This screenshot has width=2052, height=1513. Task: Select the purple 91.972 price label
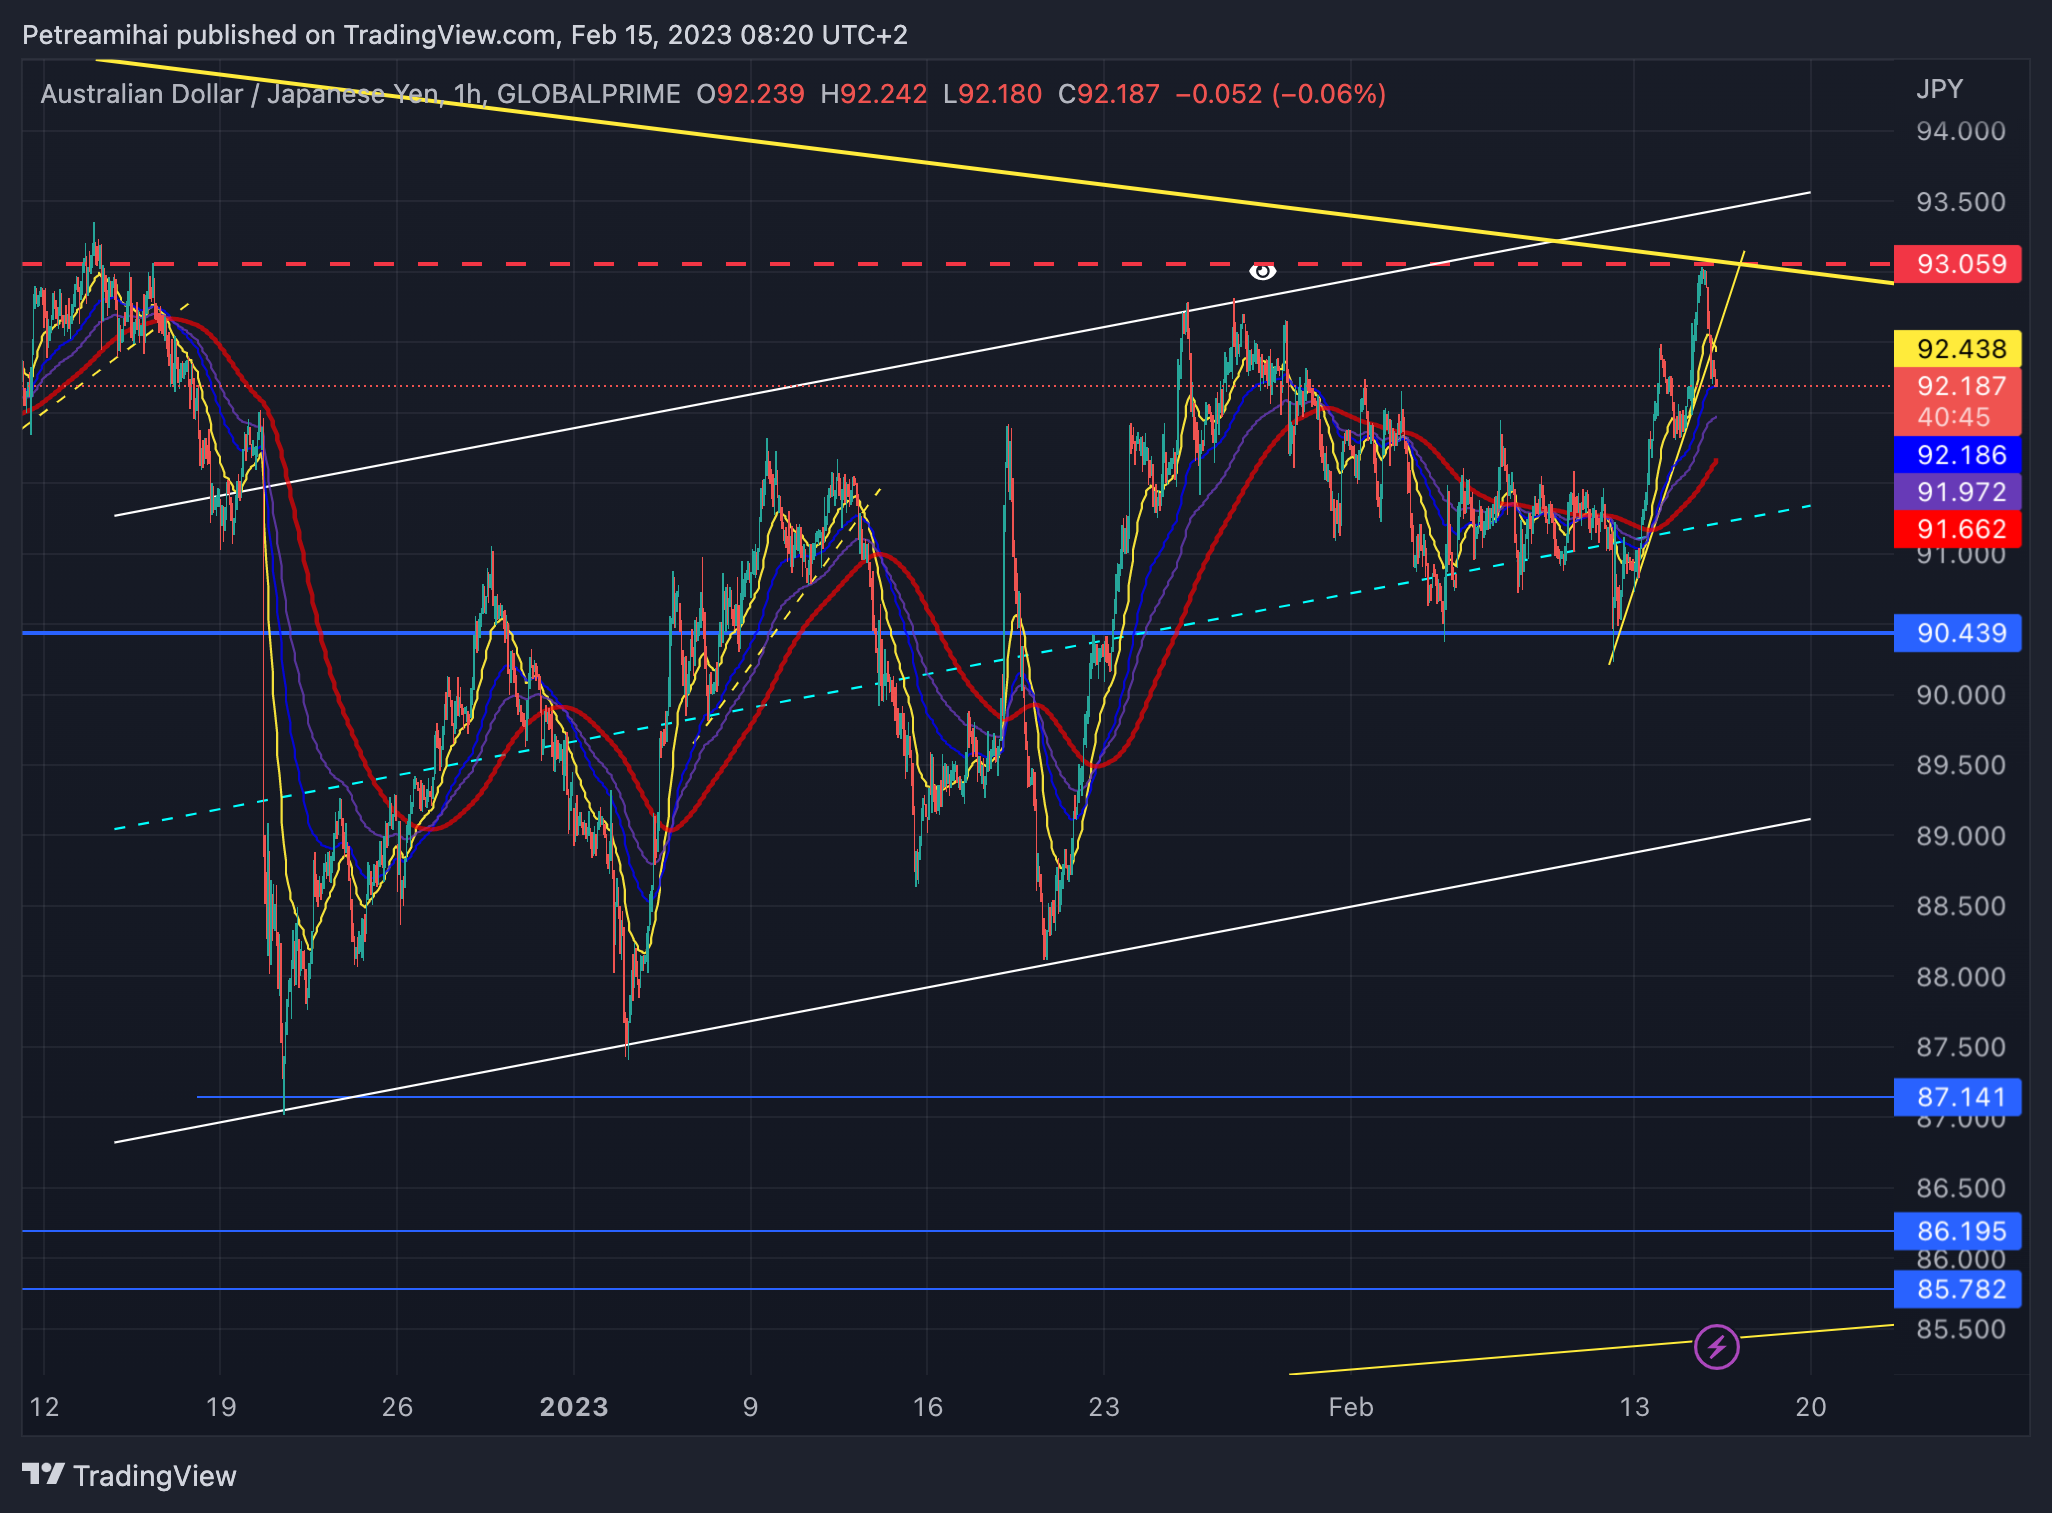(1957, 492)
